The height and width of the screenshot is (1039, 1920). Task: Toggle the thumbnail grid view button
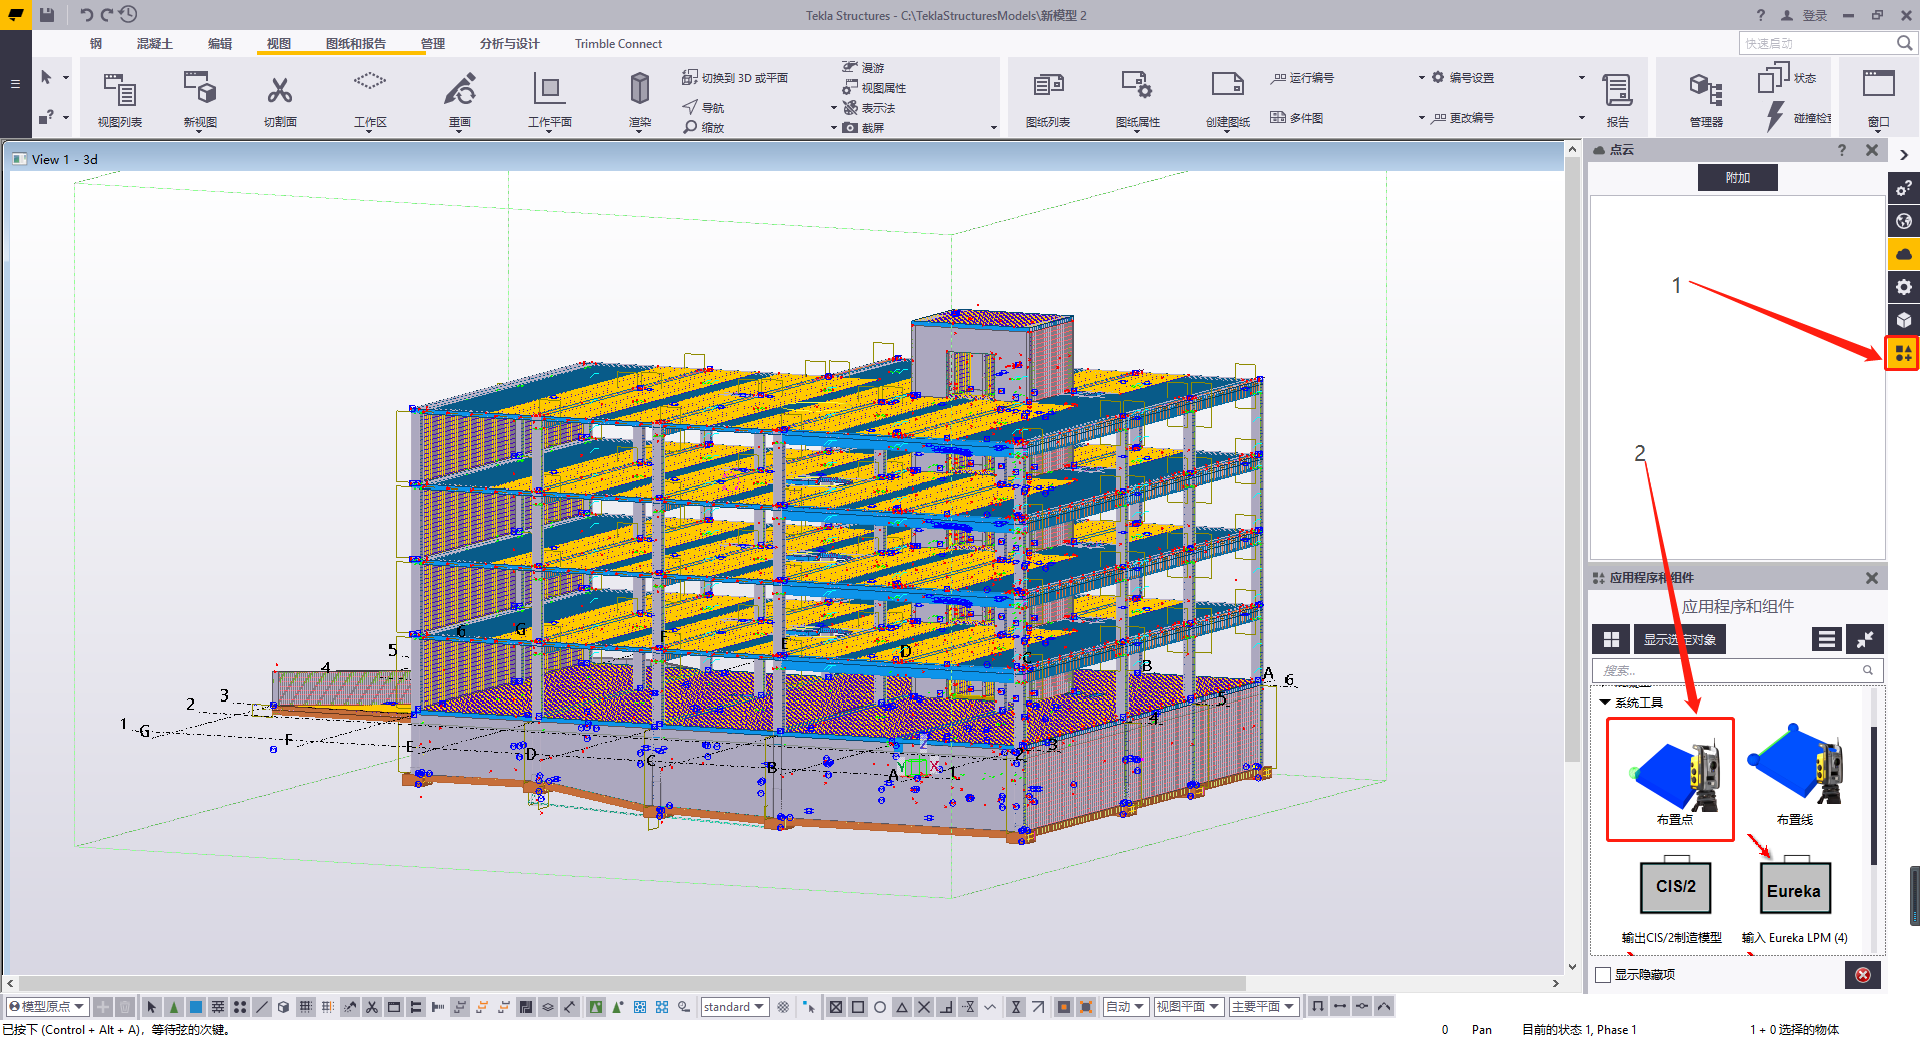pos(1611,639)
